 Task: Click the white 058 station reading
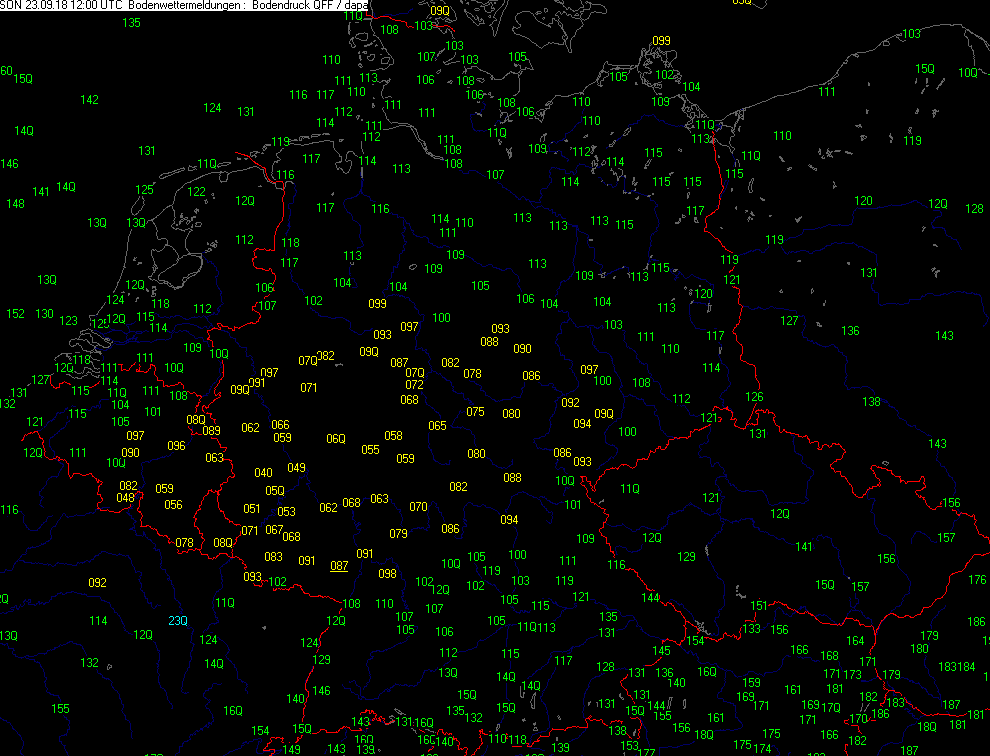click(393, 436)
